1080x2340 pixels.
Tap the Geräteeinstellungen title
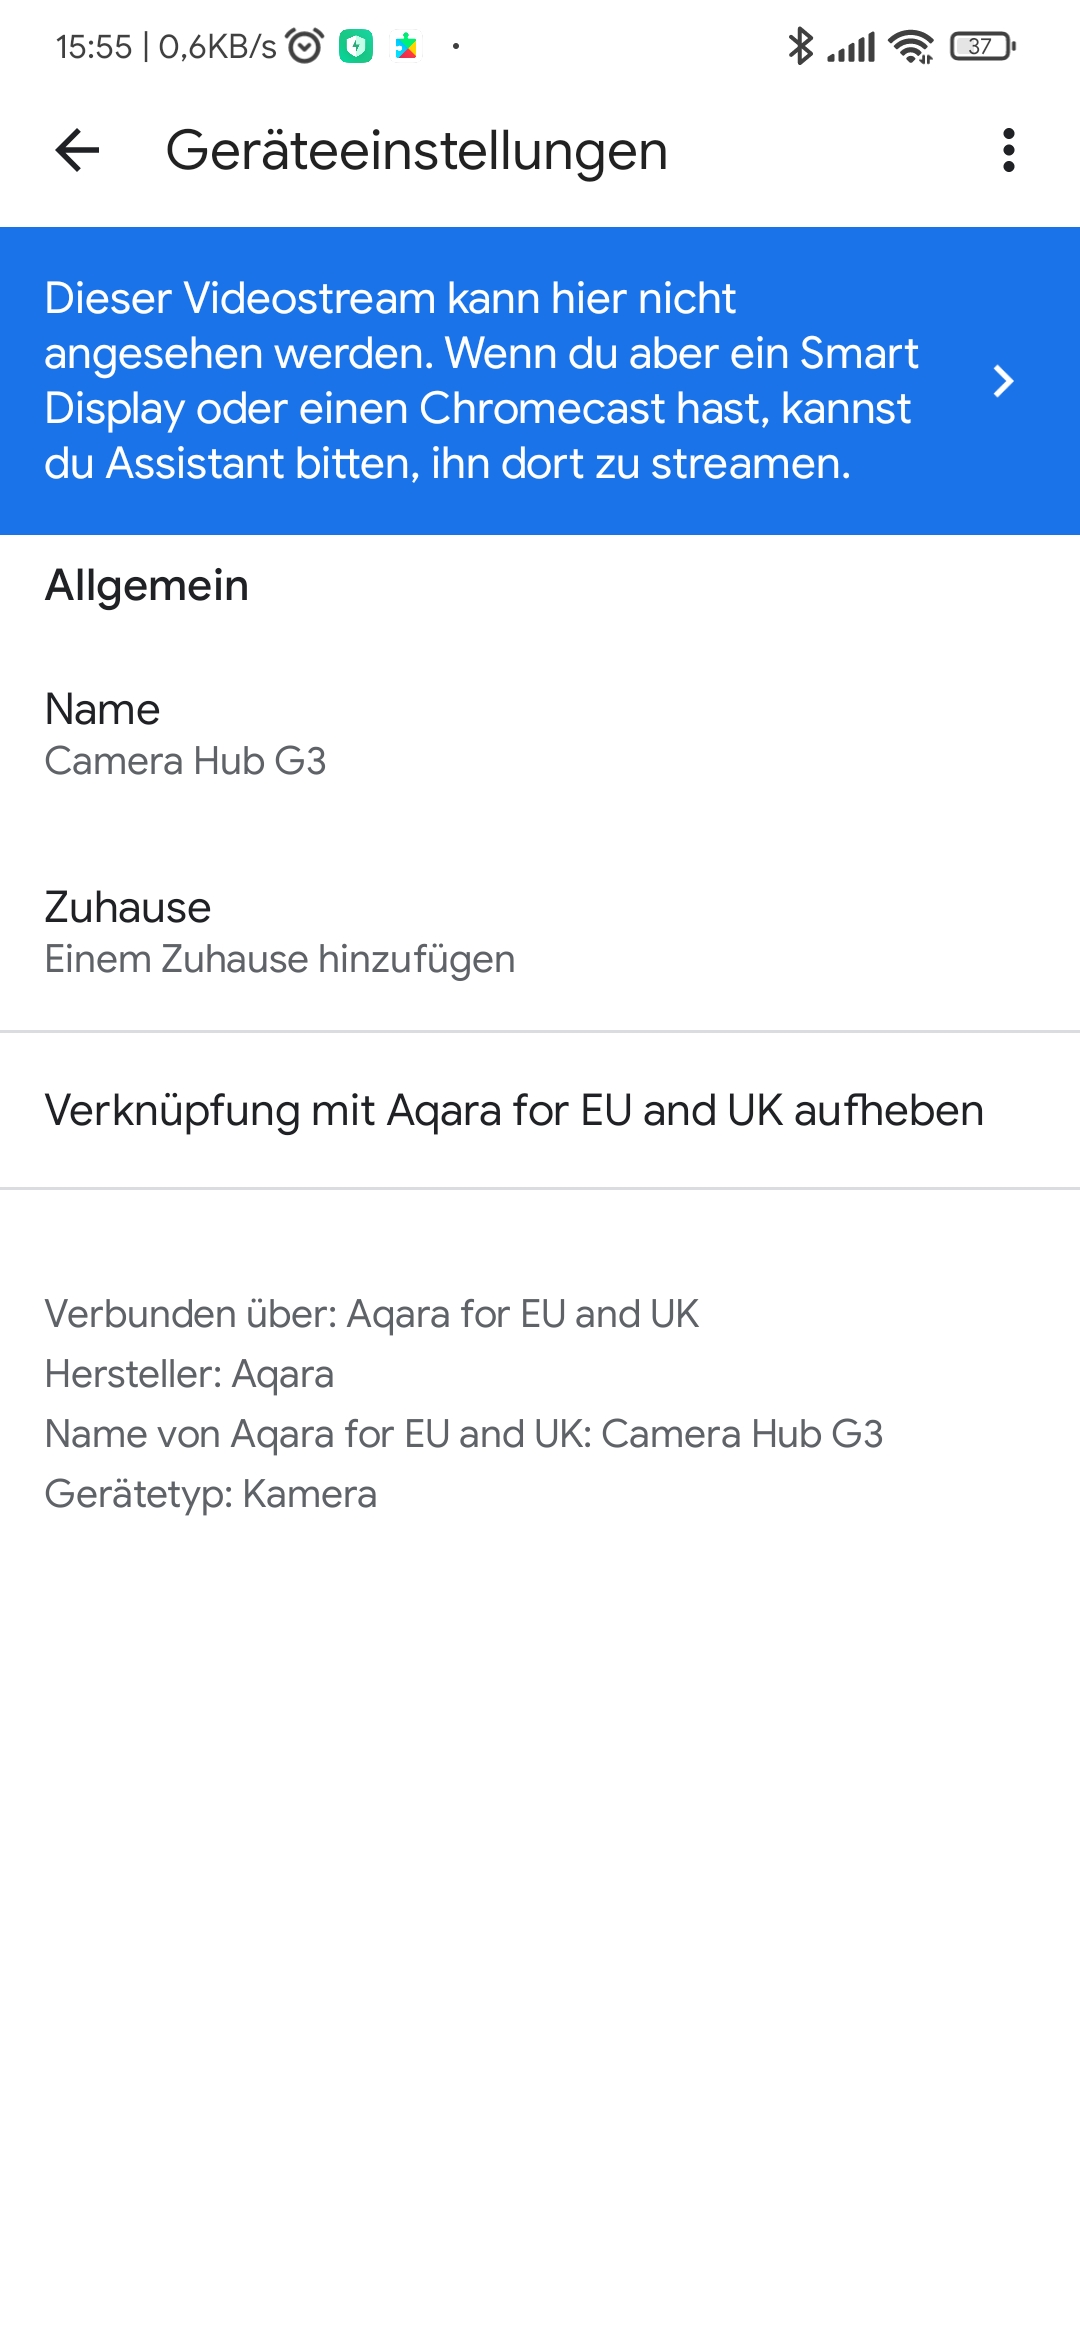(x=416, y=151)
